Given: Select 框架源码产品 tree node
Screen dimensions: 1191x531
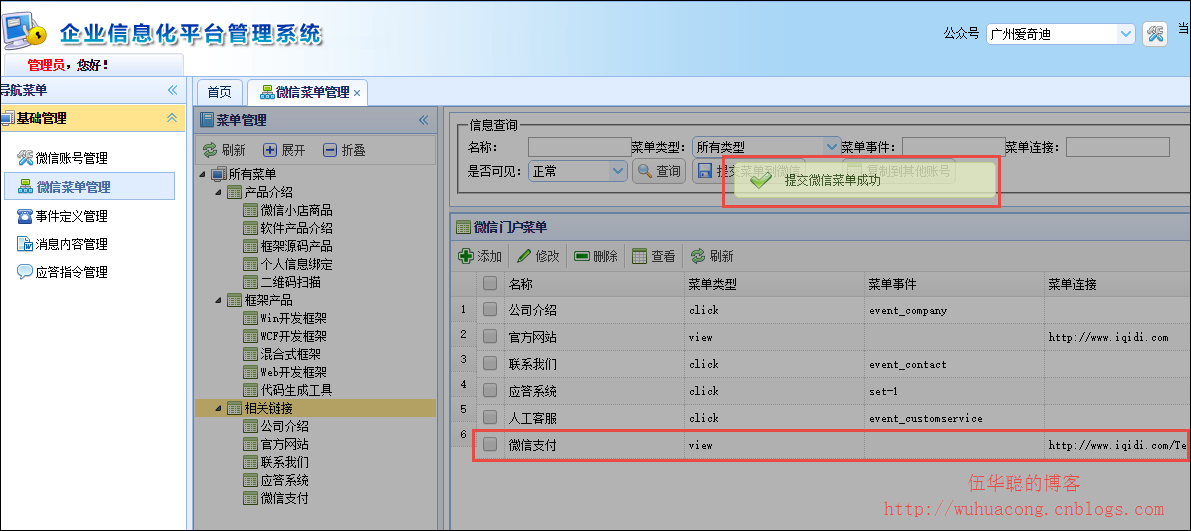Looking at the screenshot, I should click(x=295, y=246).
